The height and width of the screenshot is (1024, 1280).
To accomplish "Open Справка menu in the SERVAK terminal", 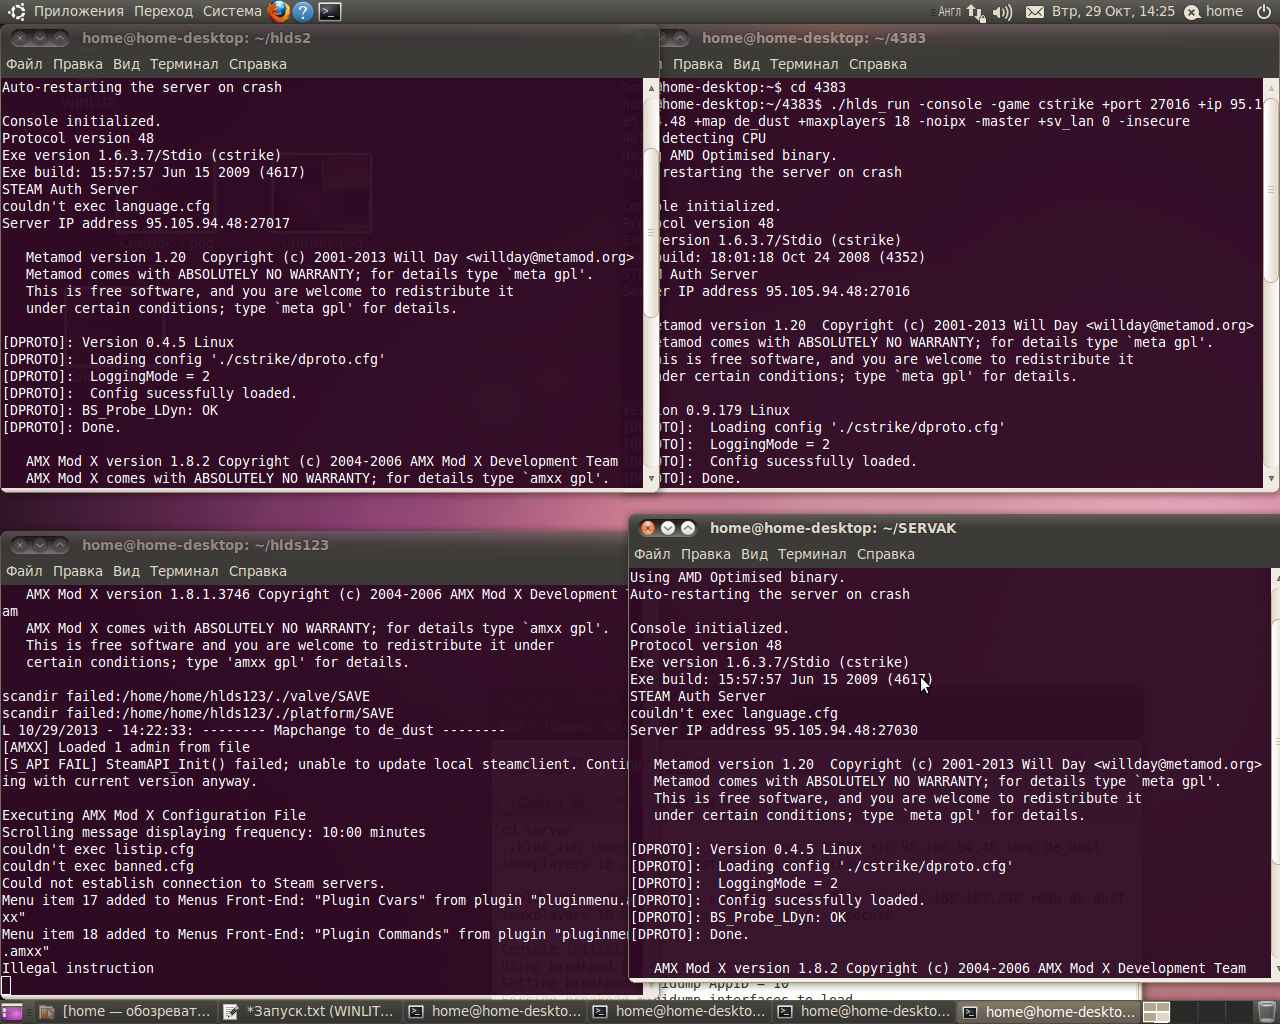I will (886, 554).
